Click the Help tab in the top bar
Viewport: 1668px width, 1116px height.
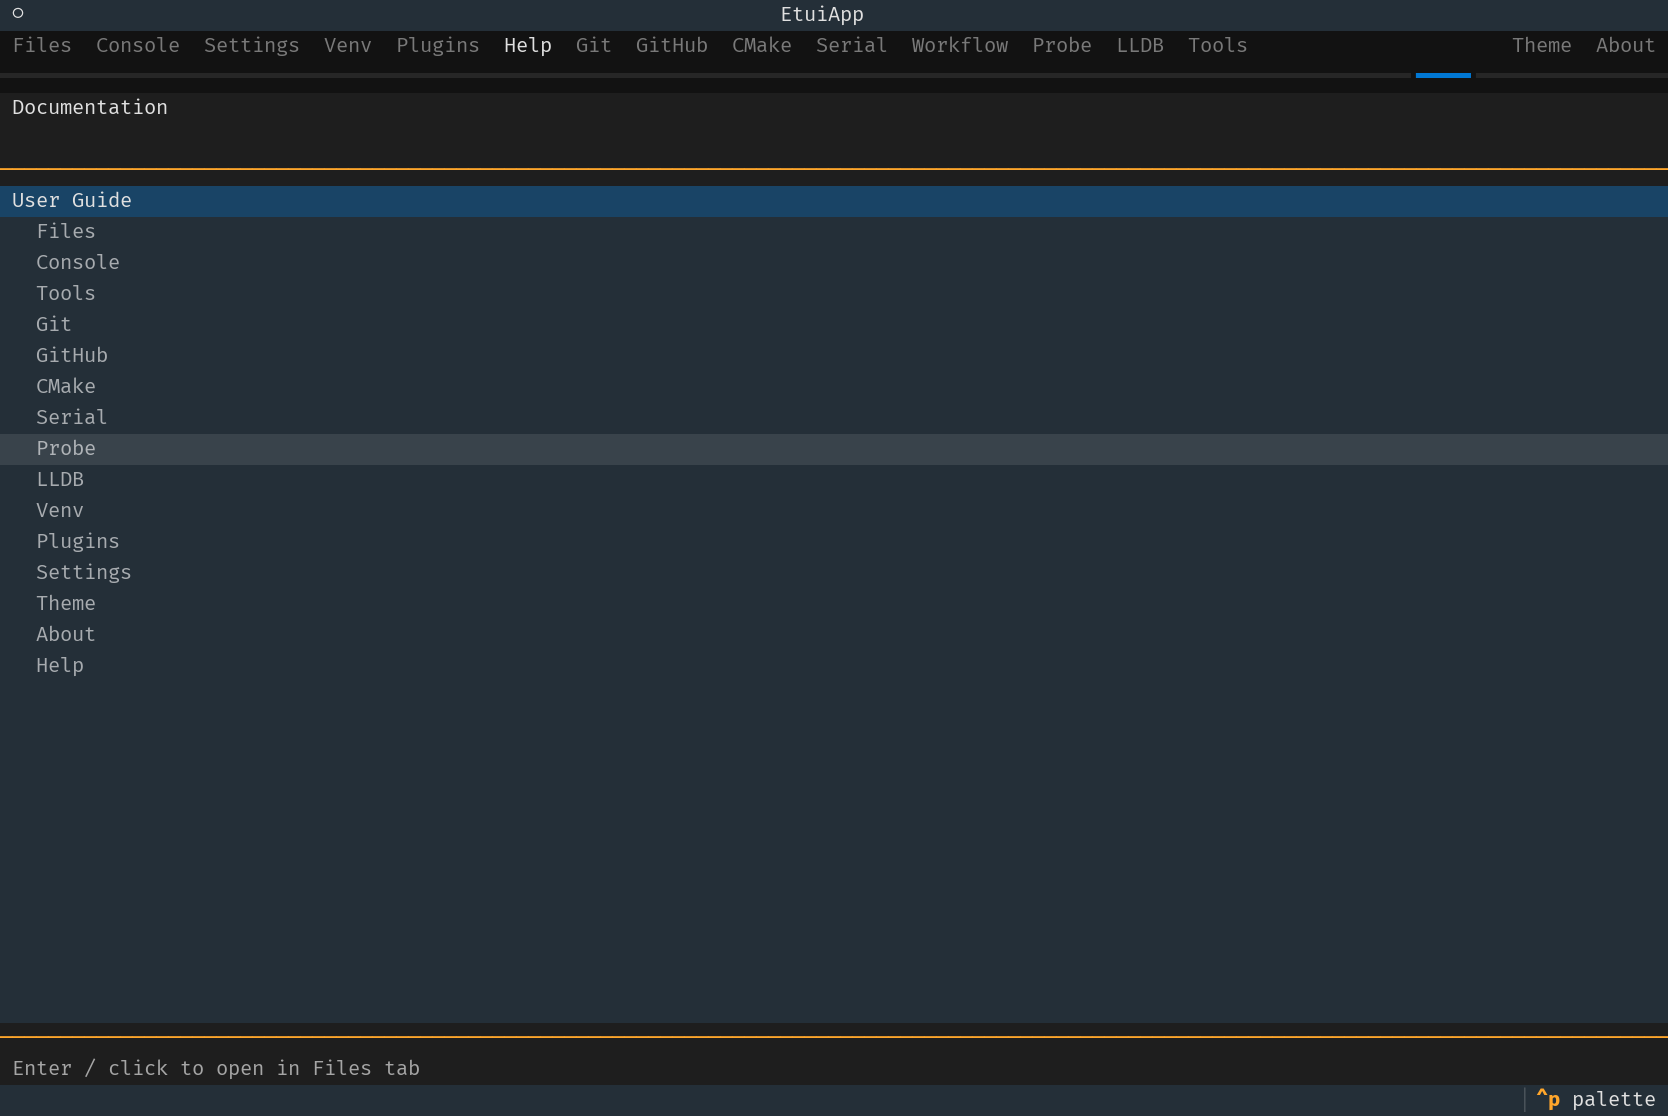click(528, 46)
